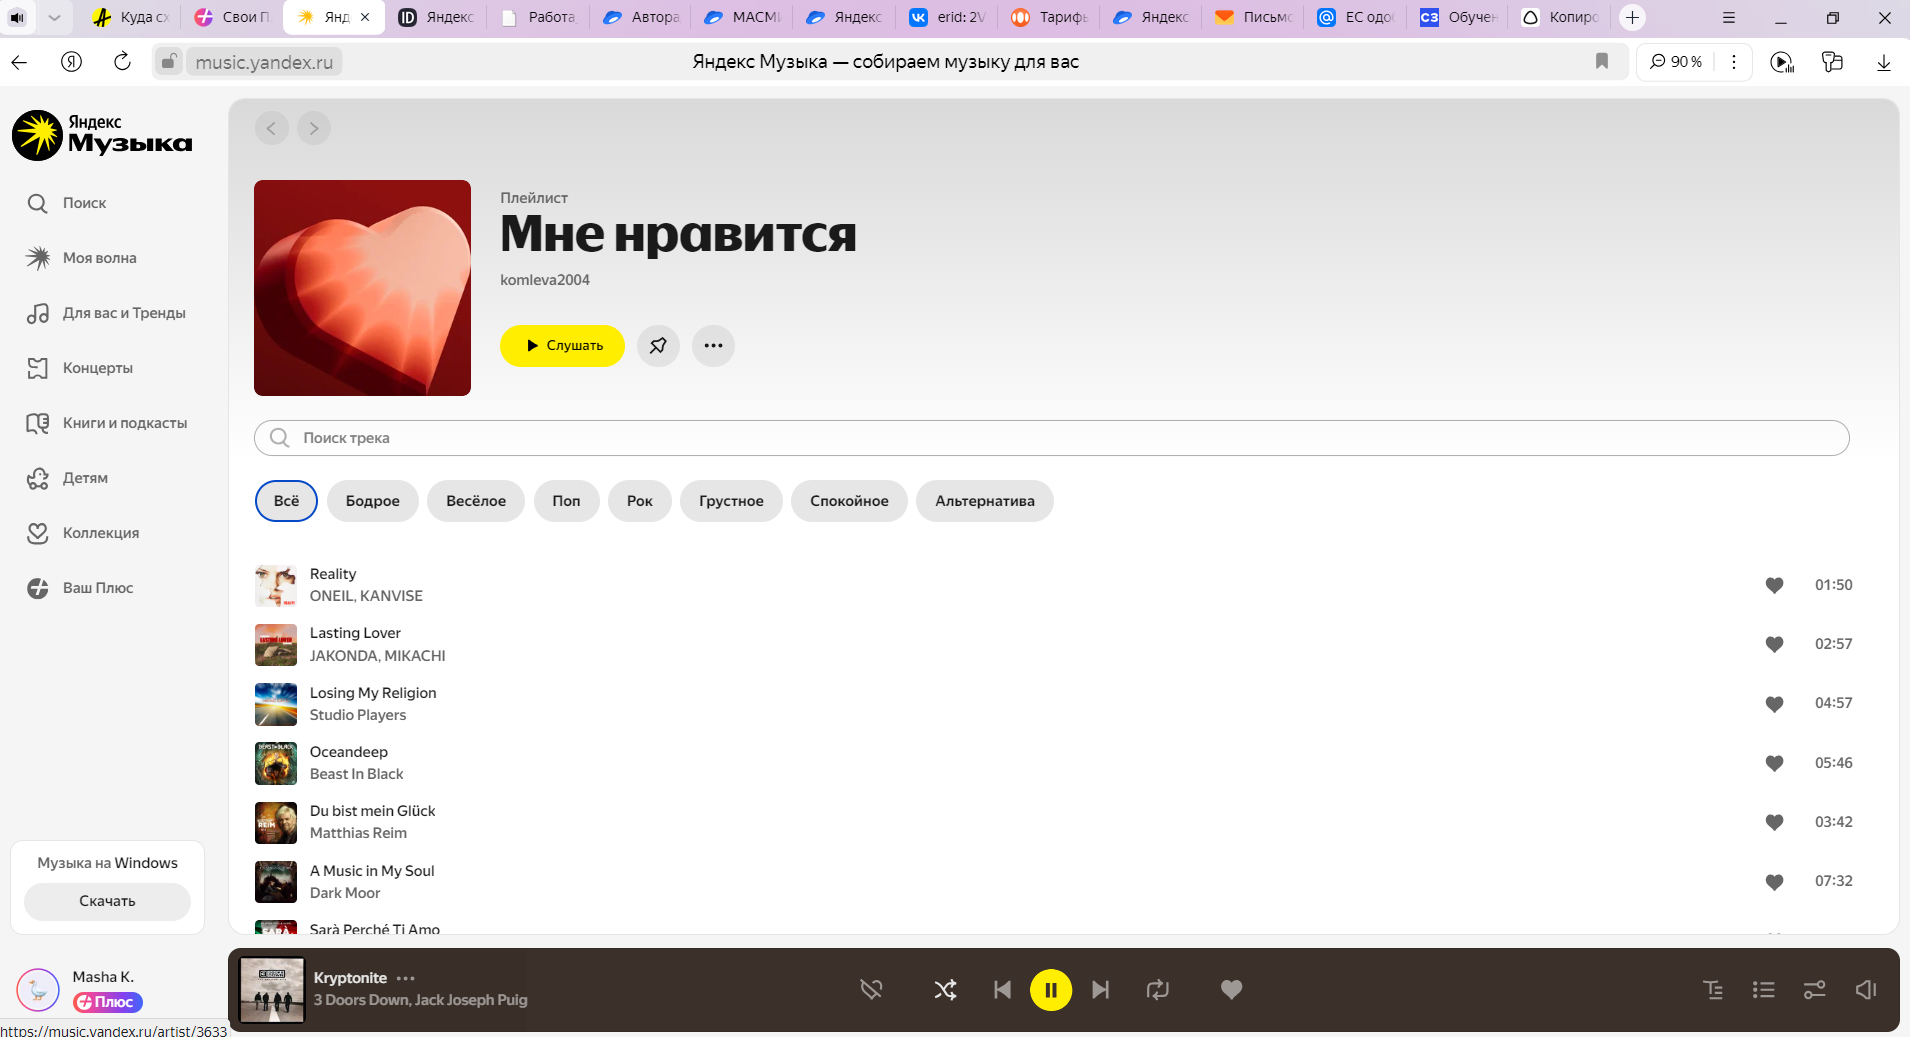
Task: Unlike Lasting Lover via heart icon
Action: [x=1774, y=644]
